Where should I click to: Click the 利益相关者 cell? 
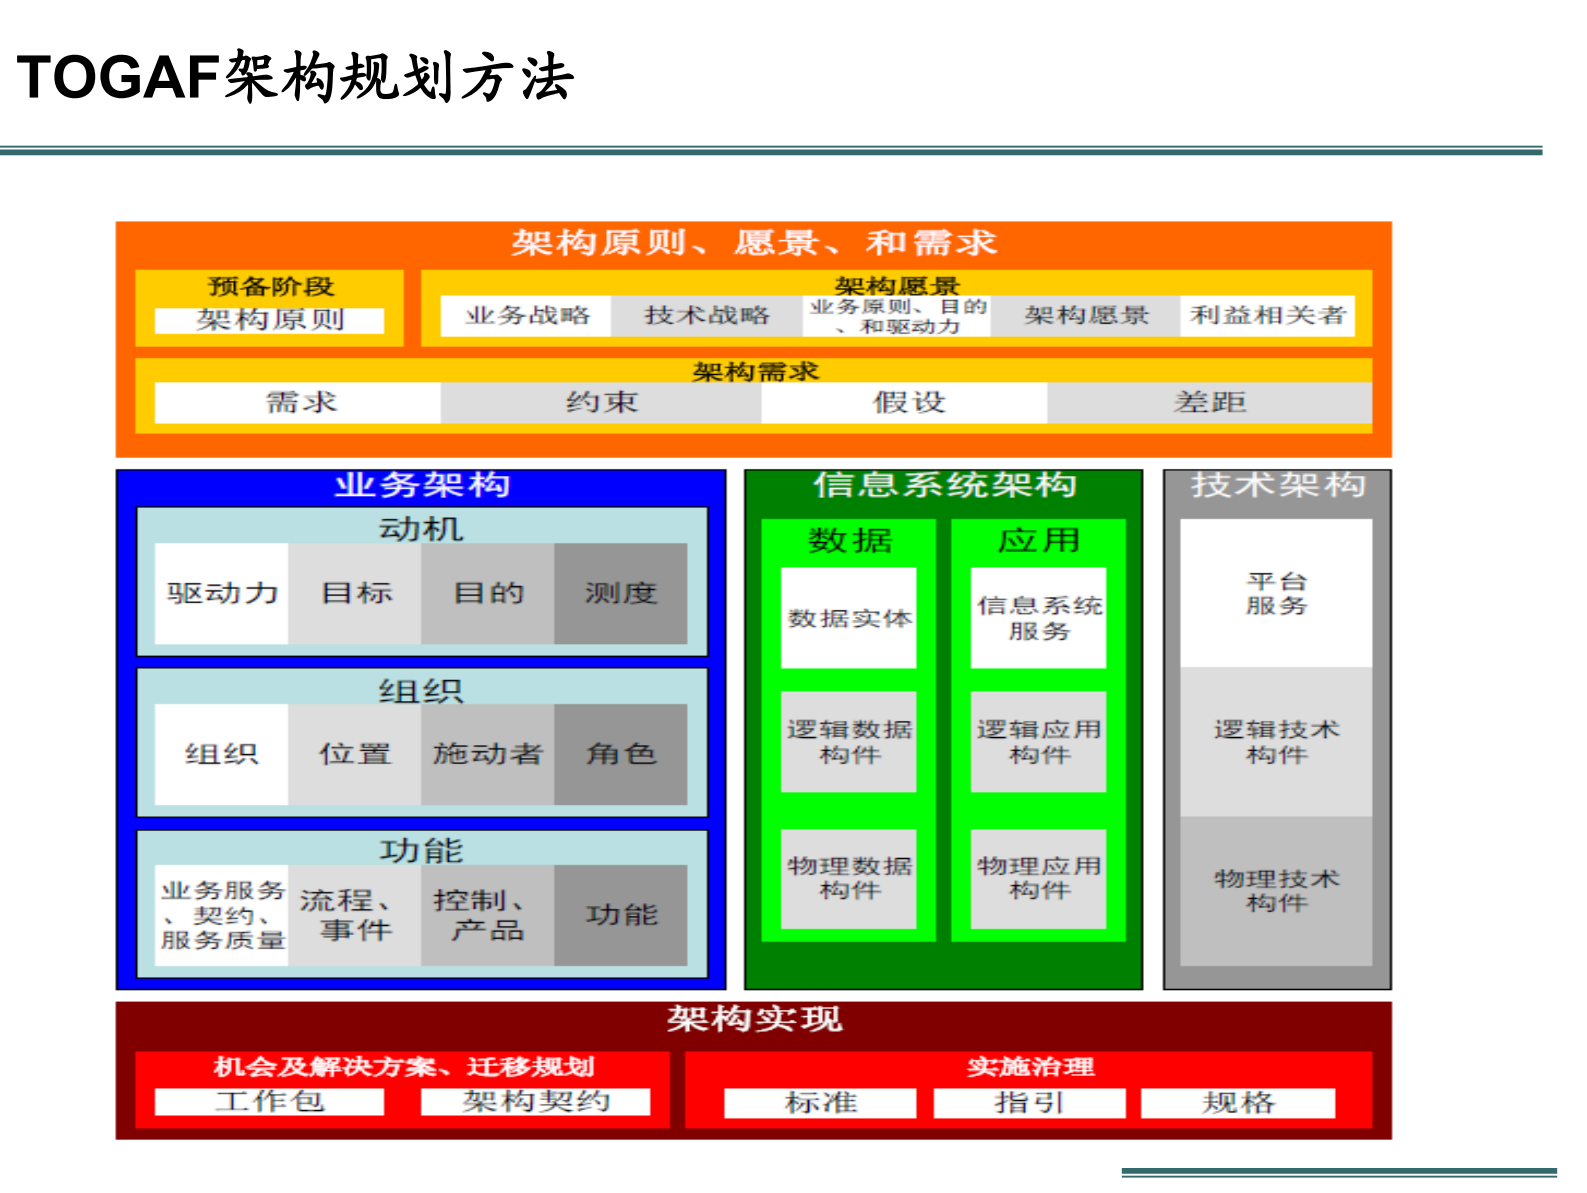(x=1267, y=315)
